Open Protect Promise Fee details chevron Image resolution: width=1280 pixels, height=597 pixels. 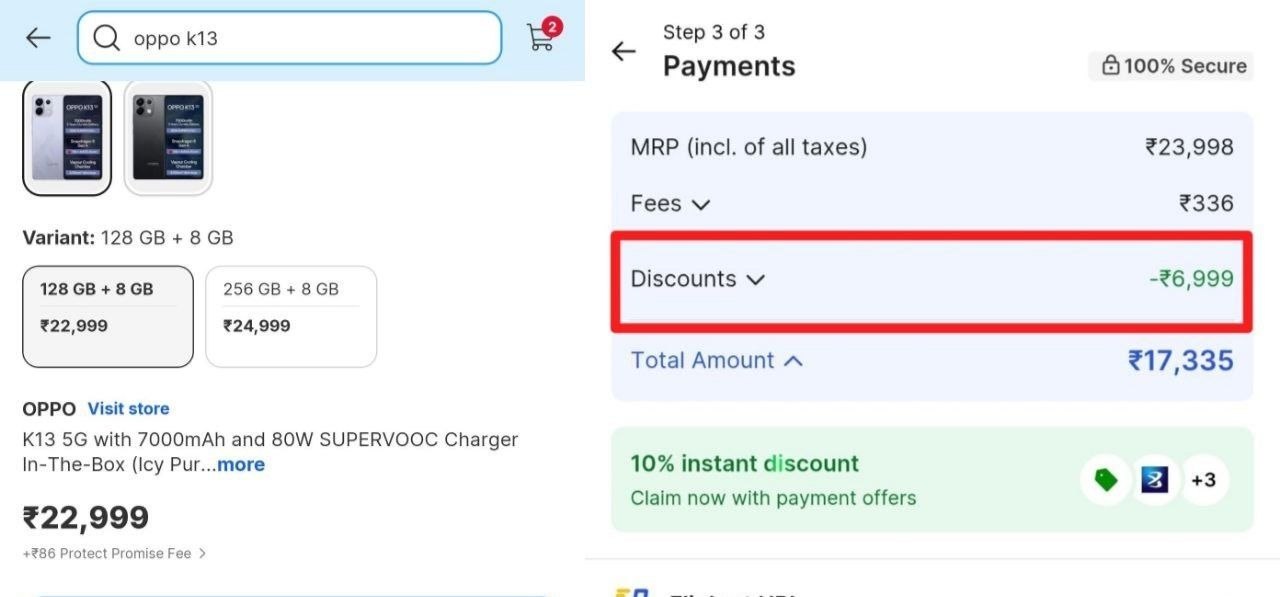click(203, 553)
